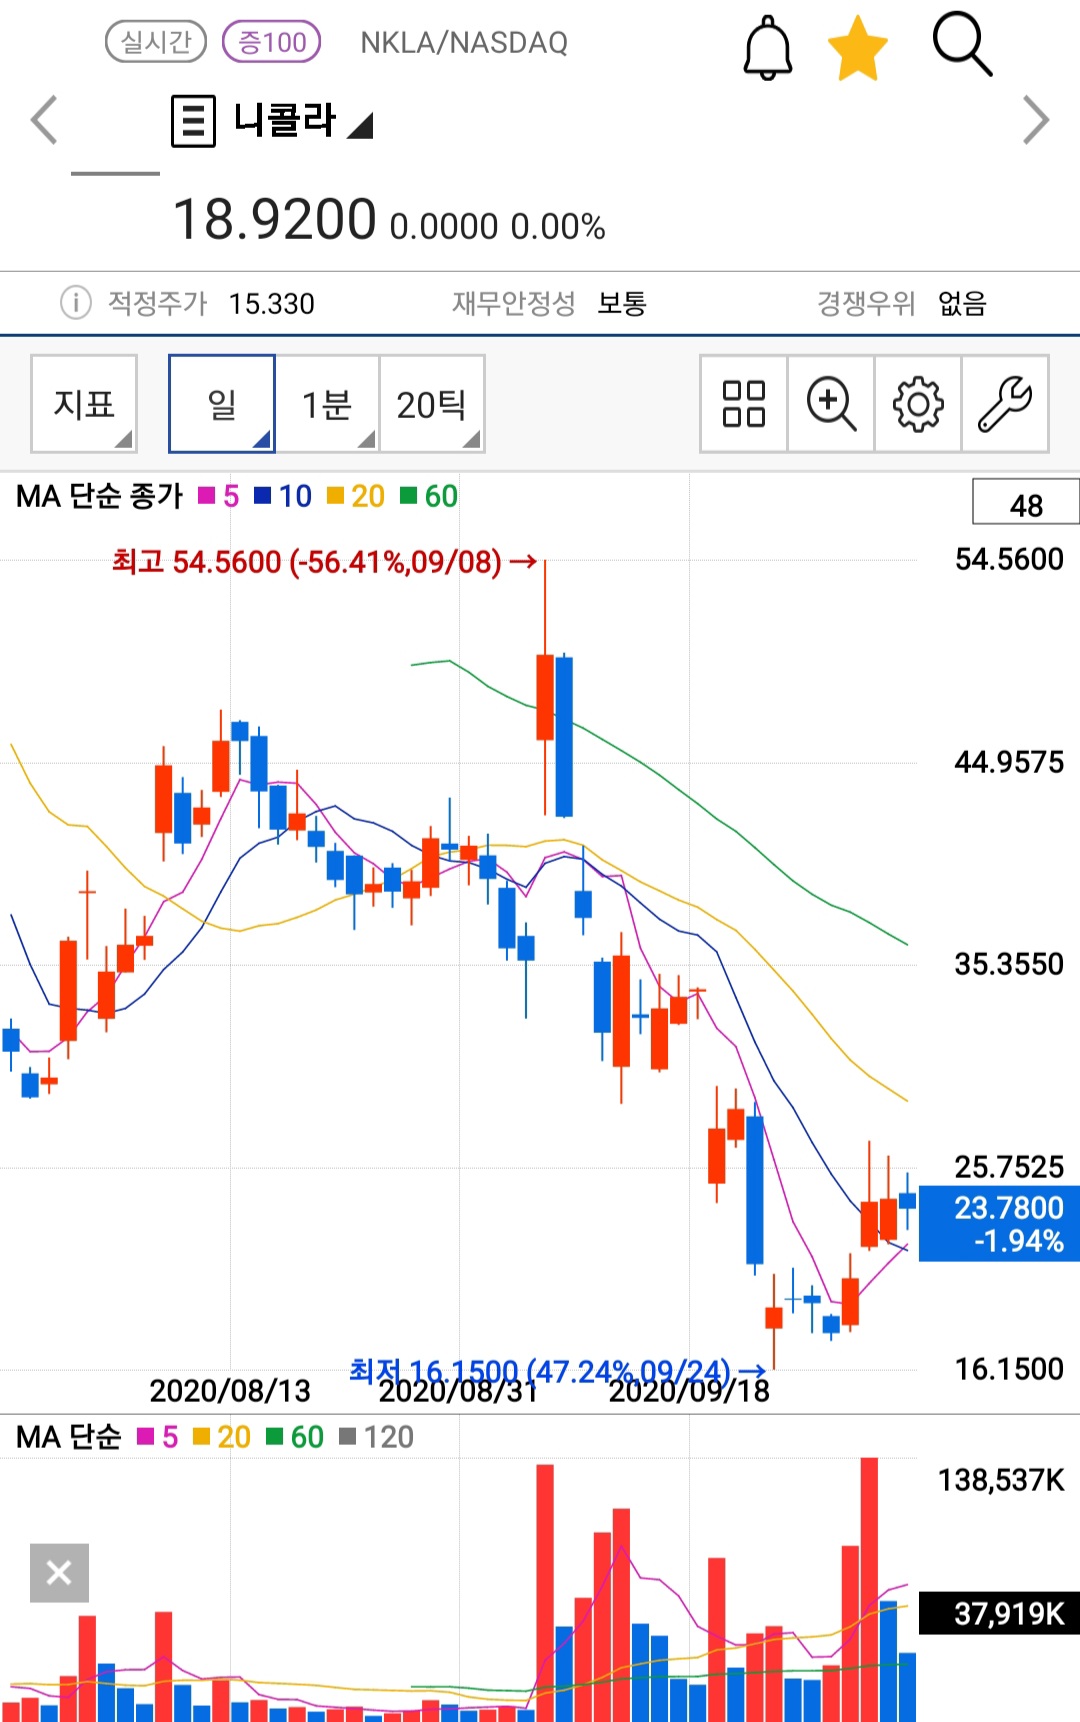This screenshot has width=1080, height=1722.
Task: Tap the 재무안정성 보통 label
Action: click(549, 303)
